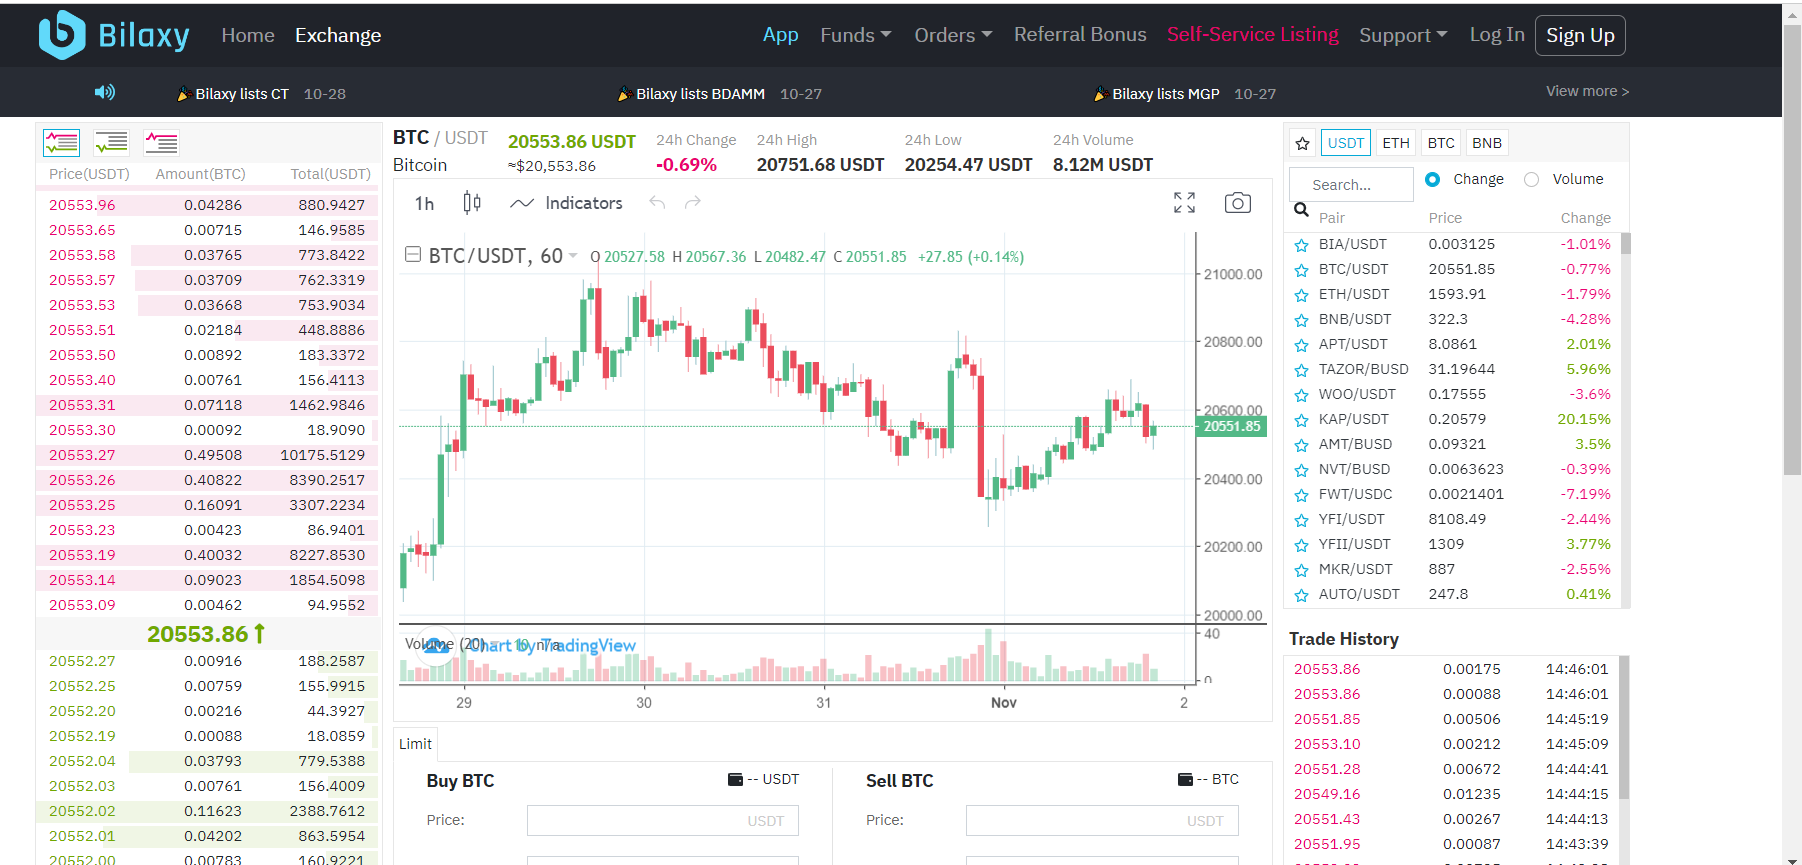Select the YFII/USDT pair row
Viewport: 1802px width, 865px height.
(x=1452, y=545)
